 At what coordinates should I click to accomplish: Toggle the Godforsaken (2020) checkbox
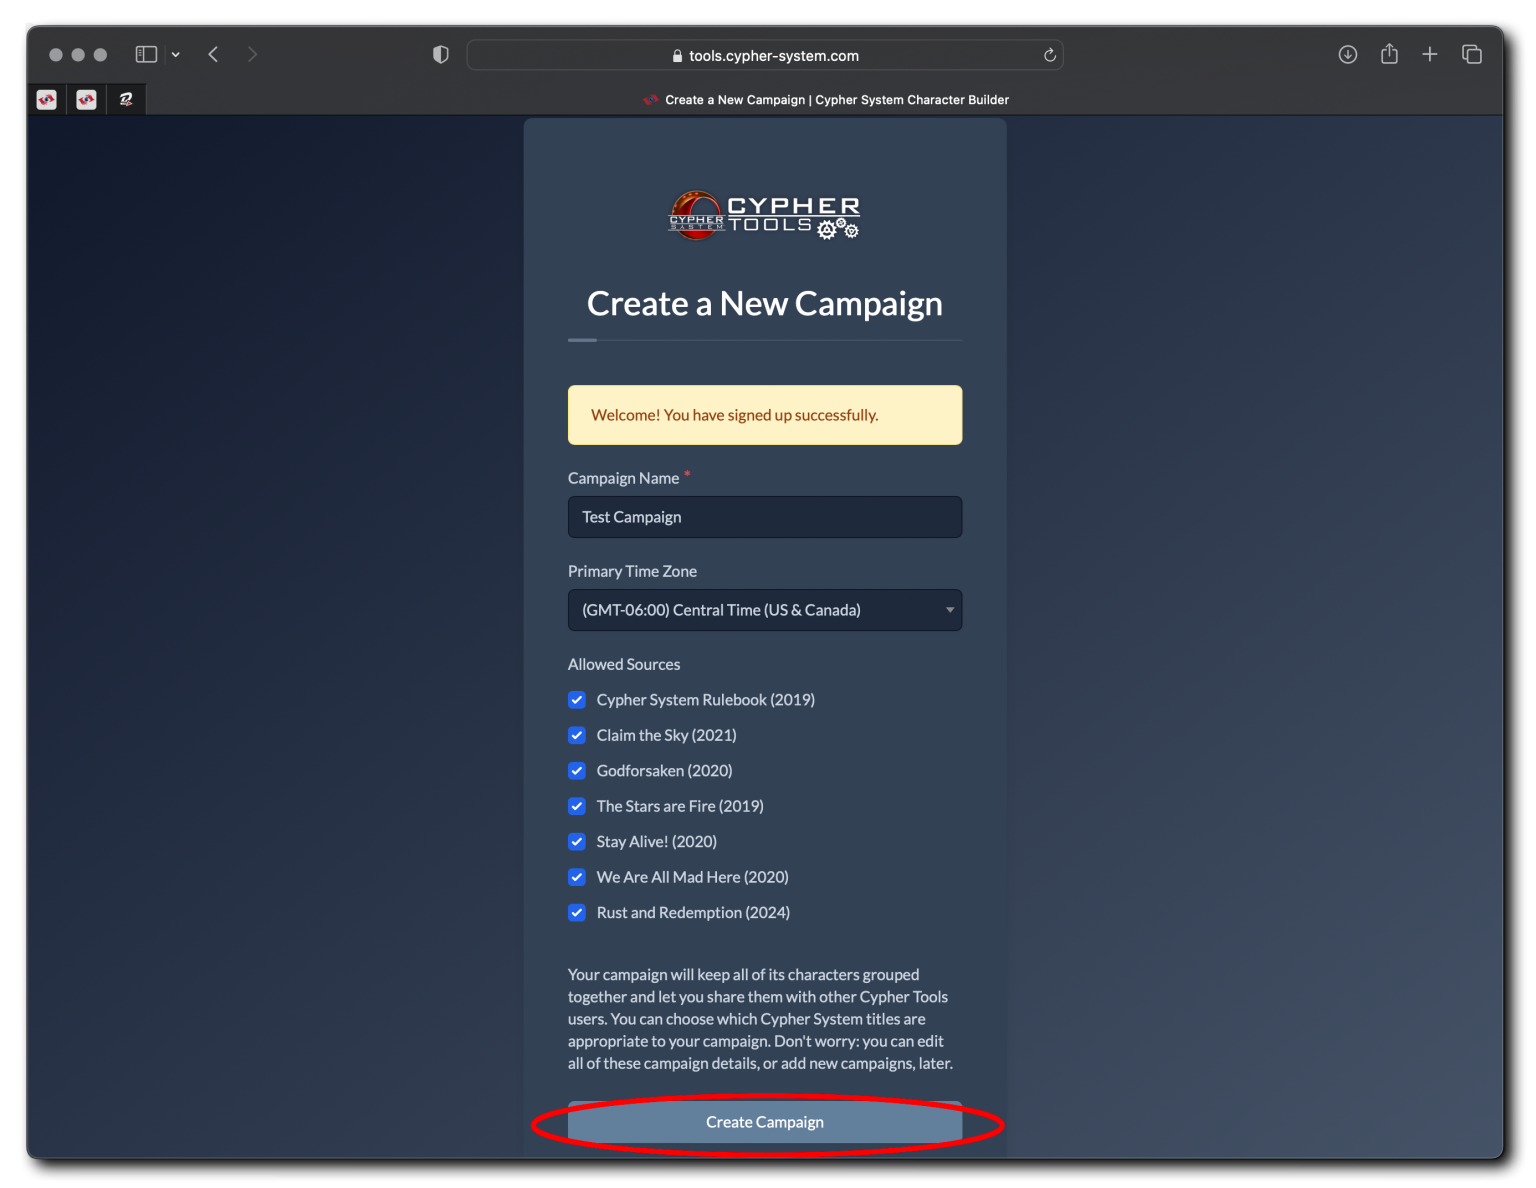(x=577, y=771)
